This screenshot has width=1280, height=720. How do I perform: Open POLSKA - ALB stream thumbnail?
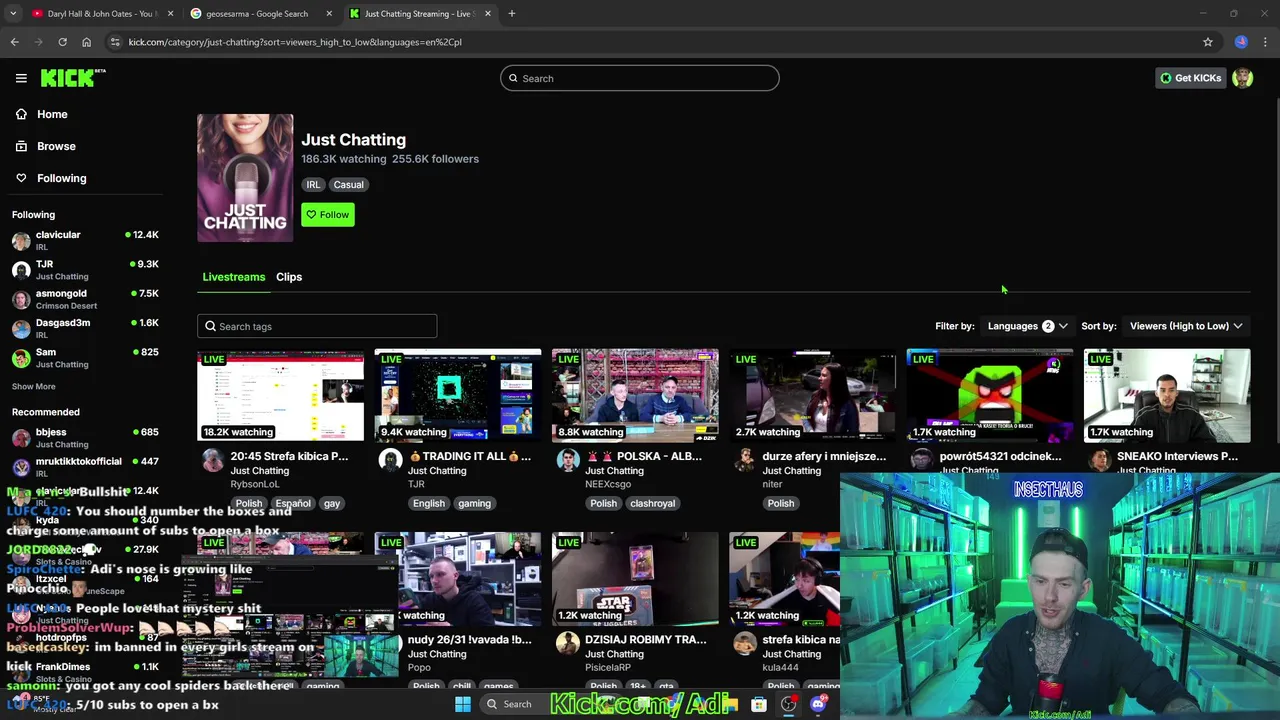635,395
